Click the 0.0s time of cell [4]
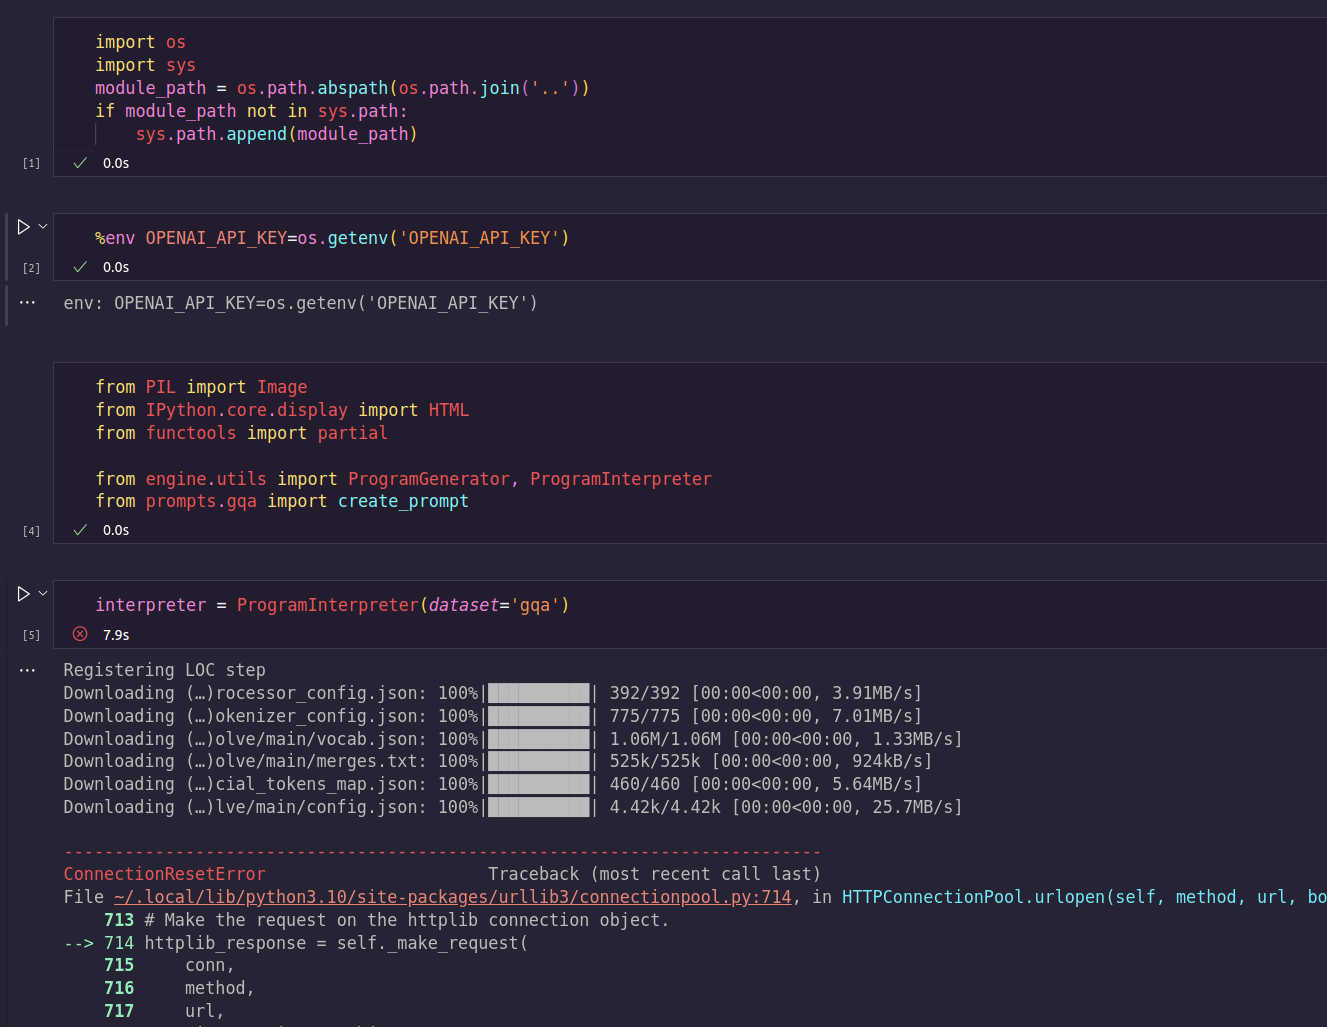Image resolution: width=1327 pixels, height=1027 pixels. click(116, 530)
